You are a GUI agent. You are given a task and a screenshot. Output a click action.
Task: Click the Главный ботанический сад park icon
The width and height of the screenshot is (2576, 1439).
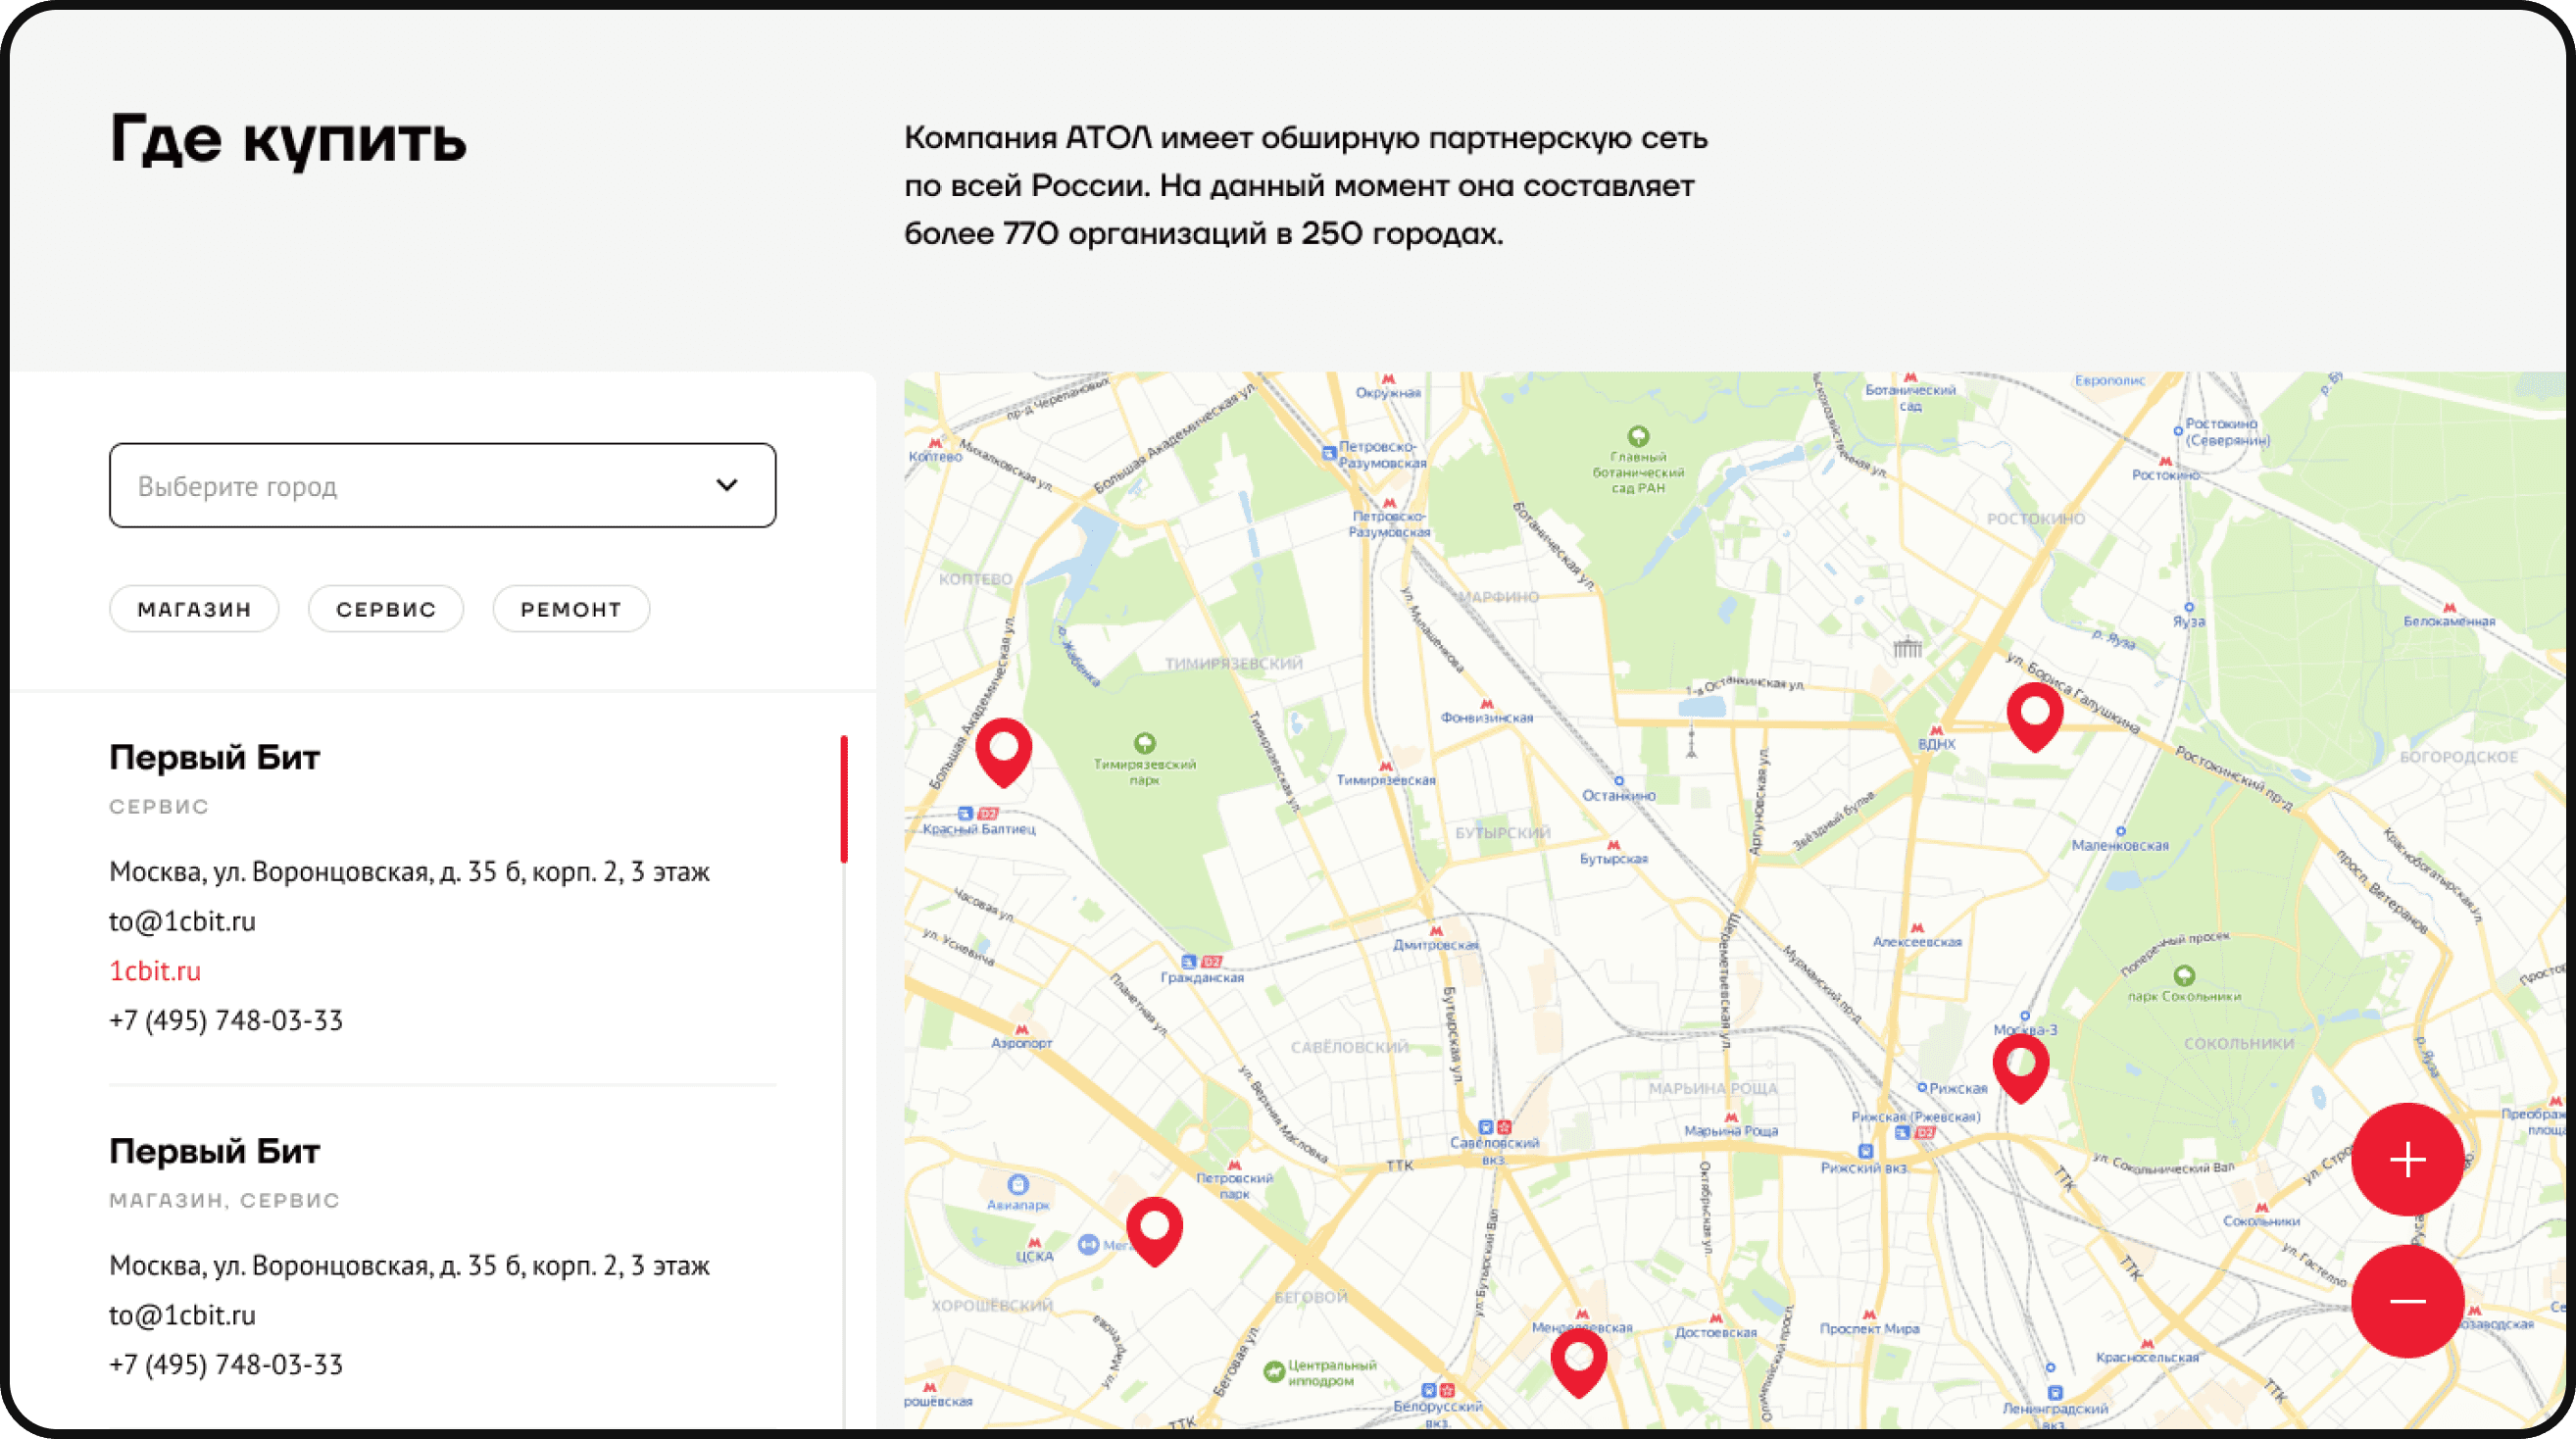1638,436
